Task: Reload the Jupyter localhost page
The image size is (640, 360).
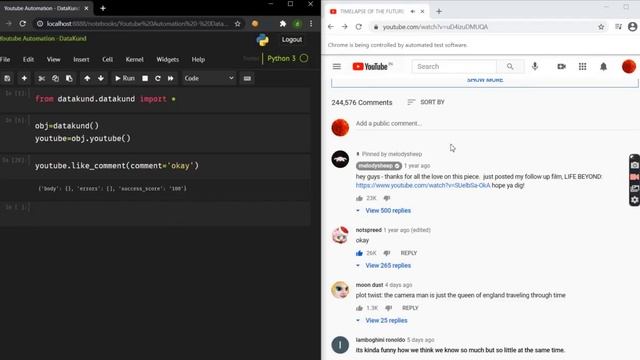Action: [x=22, y=24]
